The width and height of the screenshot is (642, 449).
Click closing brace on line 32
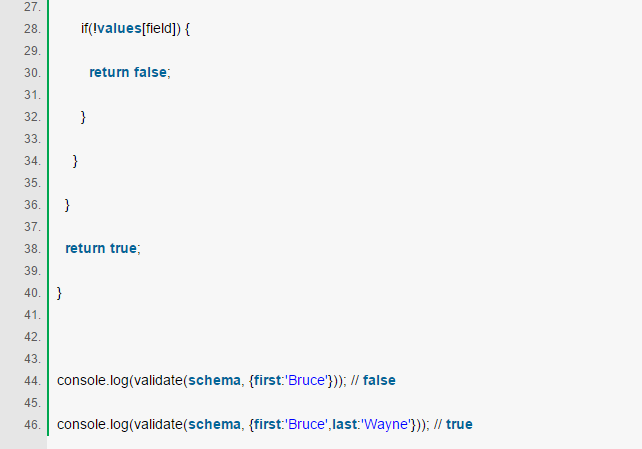pos(84,117)
